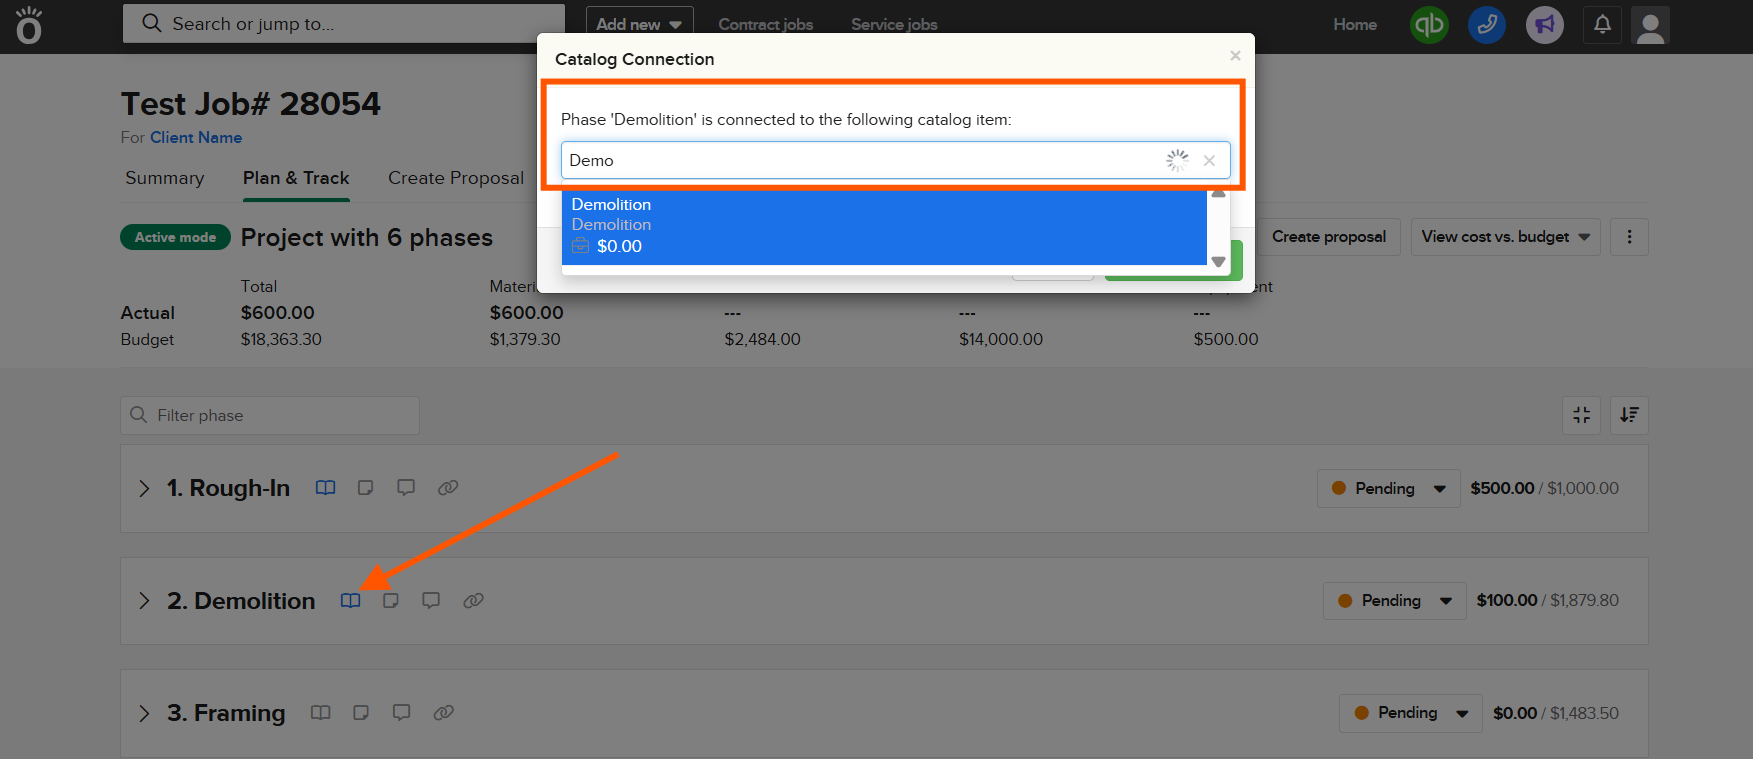The height and width of the screenshot is (759, 1753).
Task: Open the phone dialer icon
Action: (1486, 25)
